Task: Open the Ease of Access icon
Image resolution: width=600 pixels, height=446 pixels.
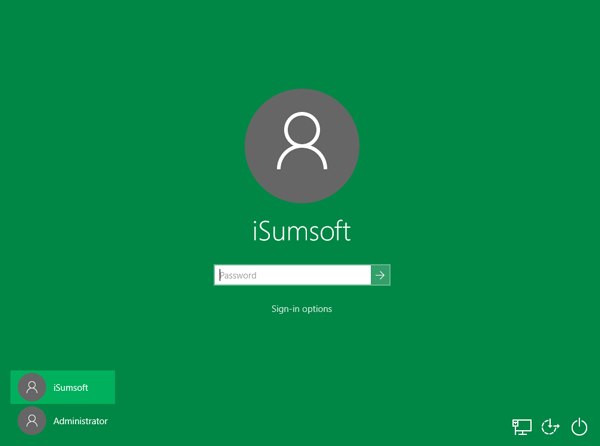Action: pos(550,426)
